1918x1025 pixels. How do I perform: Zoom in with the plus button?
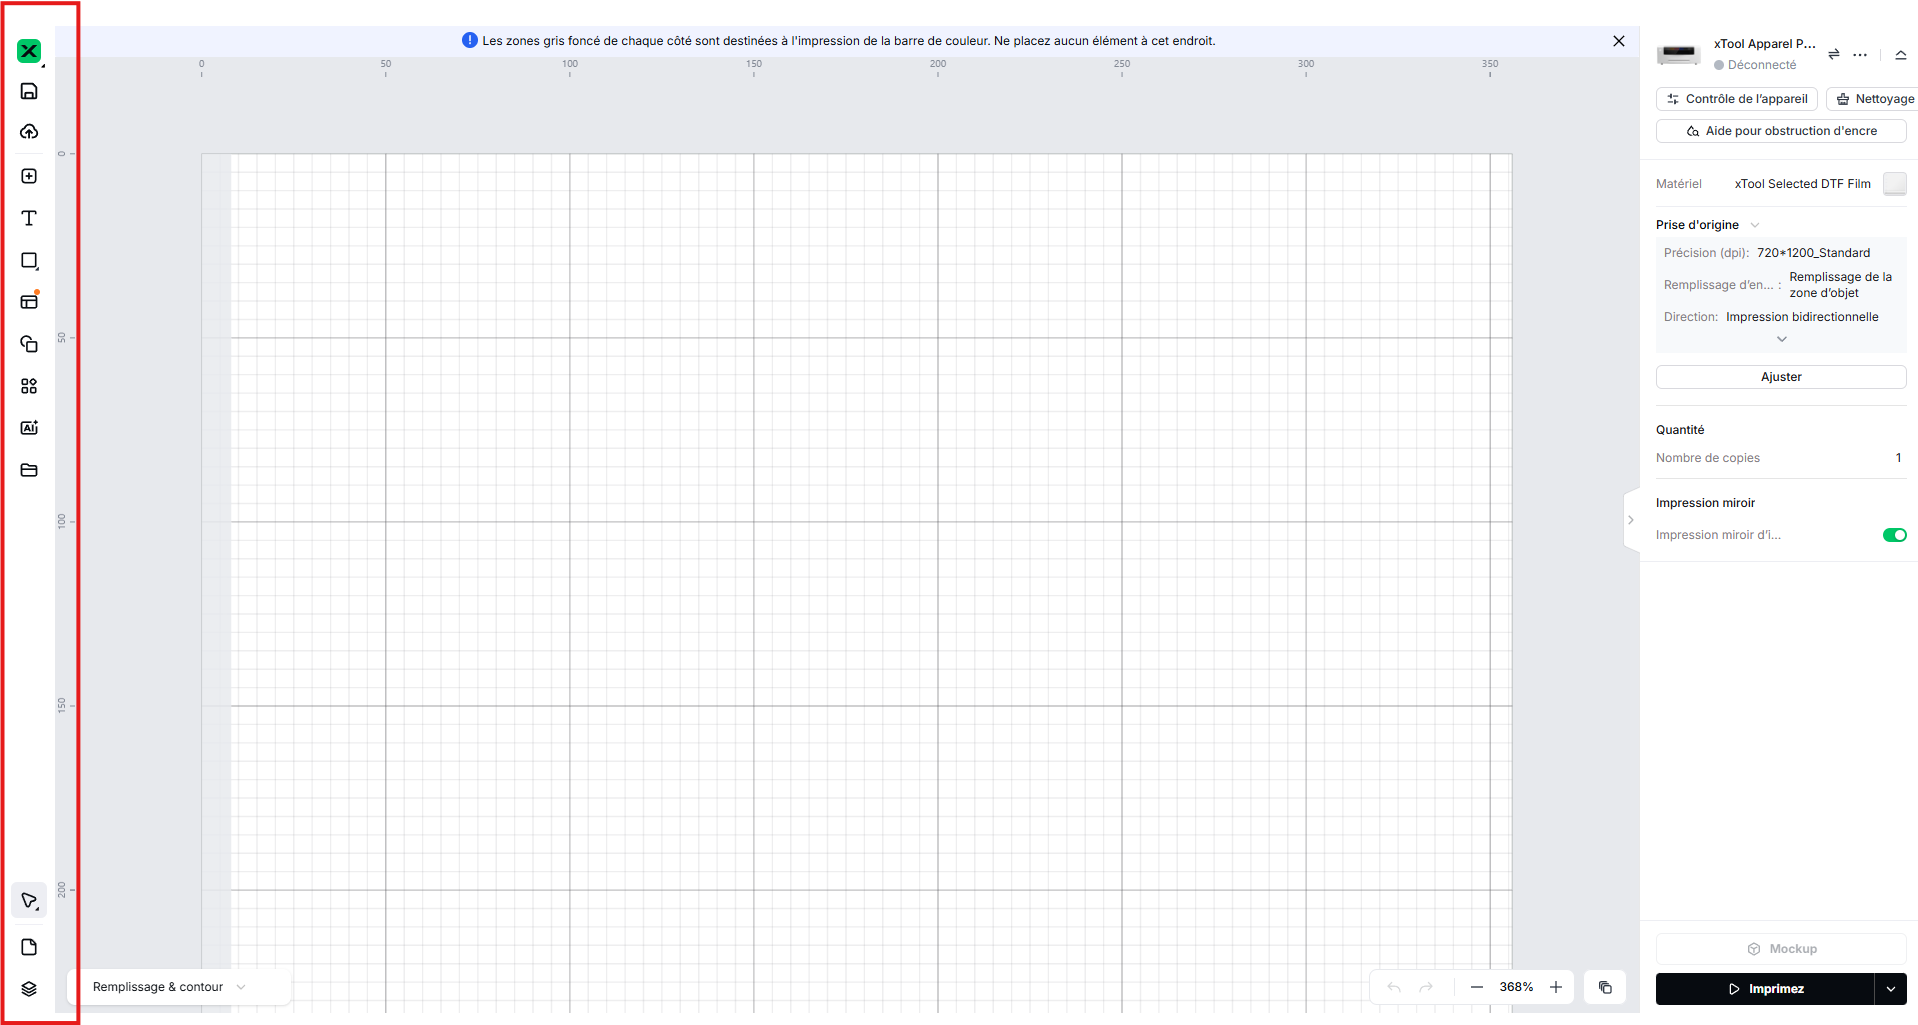[1556, 987]
